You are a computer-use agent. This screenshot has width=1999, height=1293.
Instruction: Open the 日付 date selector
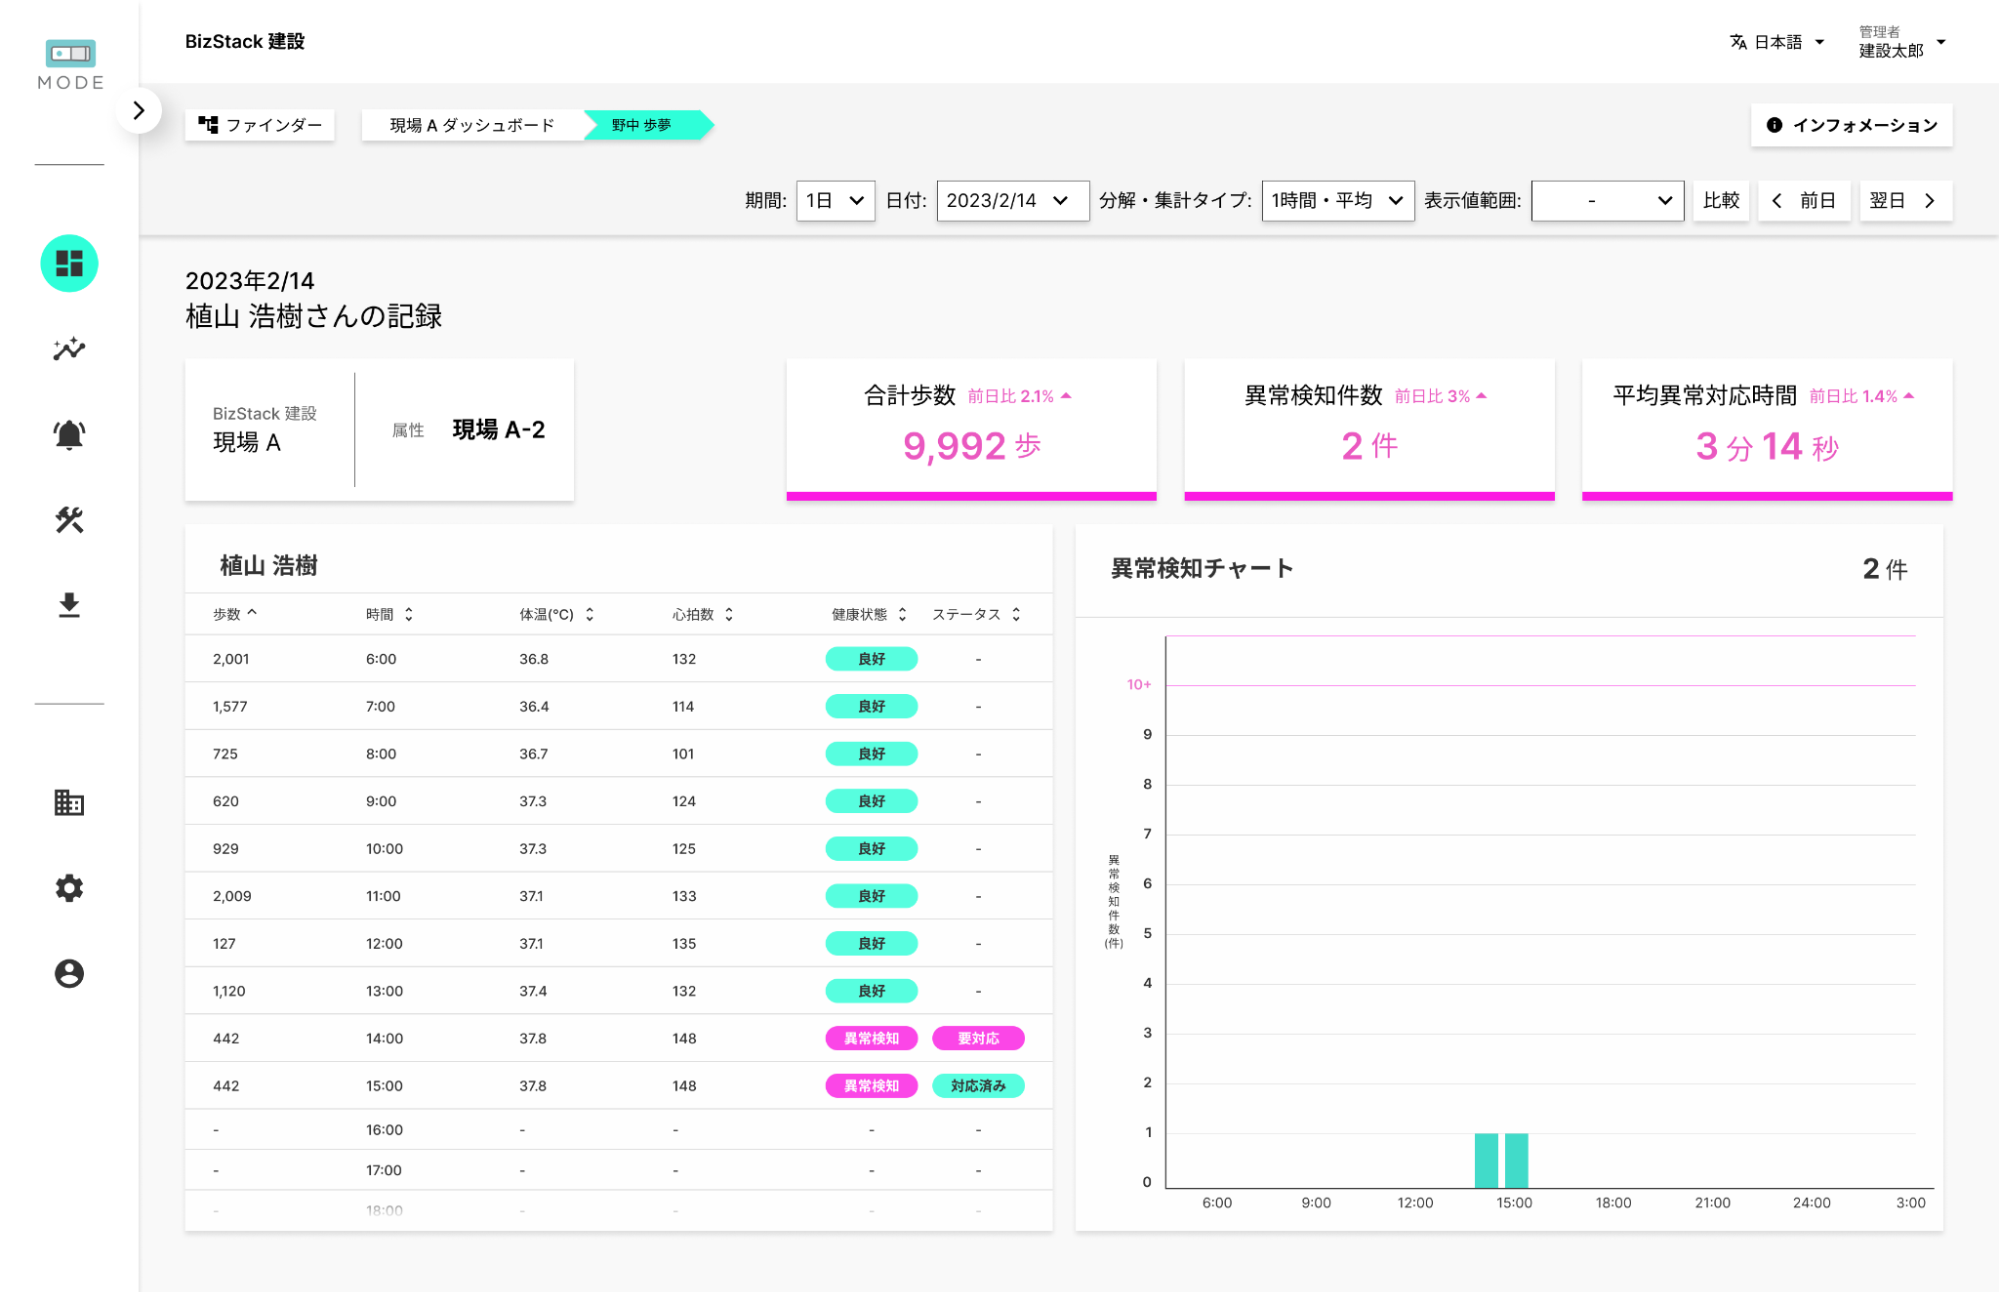[x=1011, y=200]
